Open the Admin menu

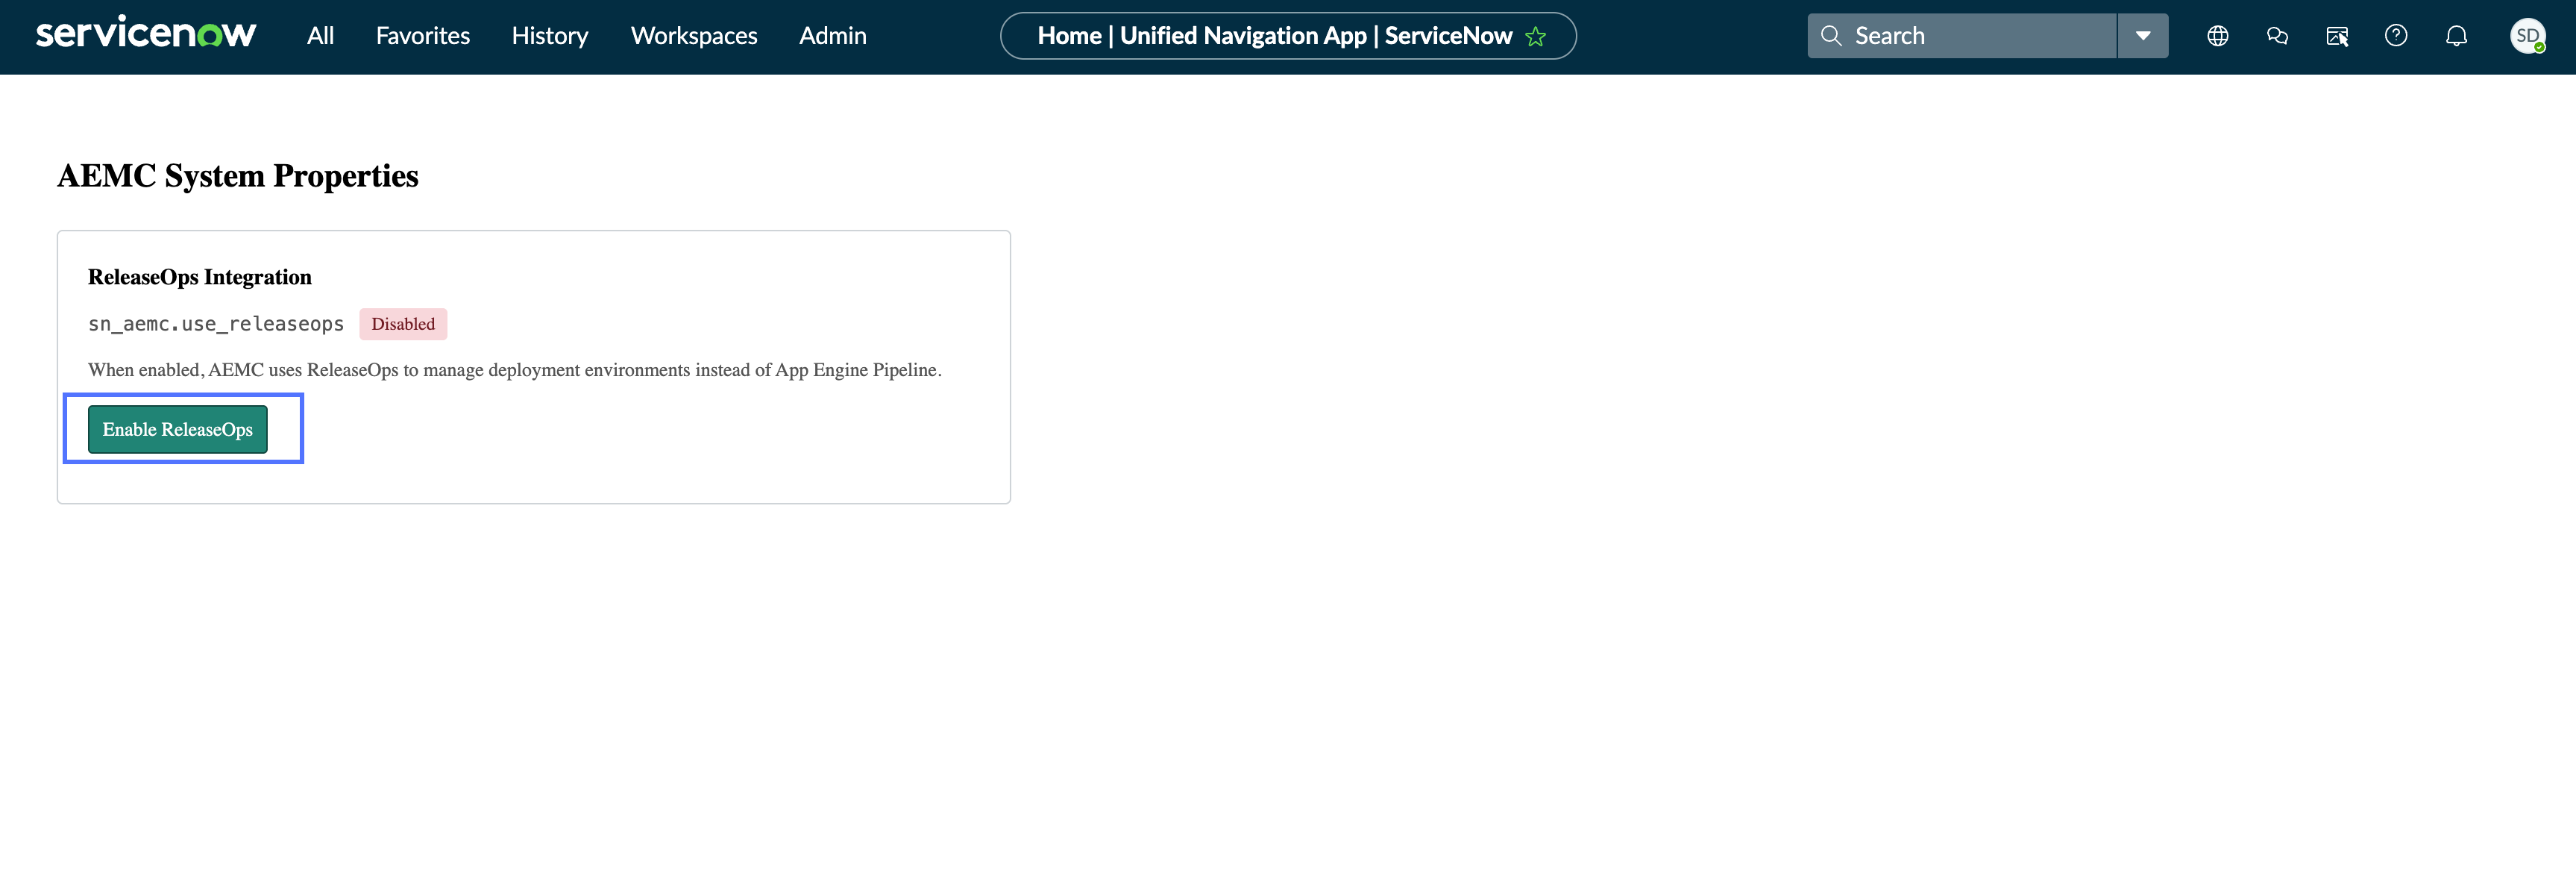click(833, 36)
